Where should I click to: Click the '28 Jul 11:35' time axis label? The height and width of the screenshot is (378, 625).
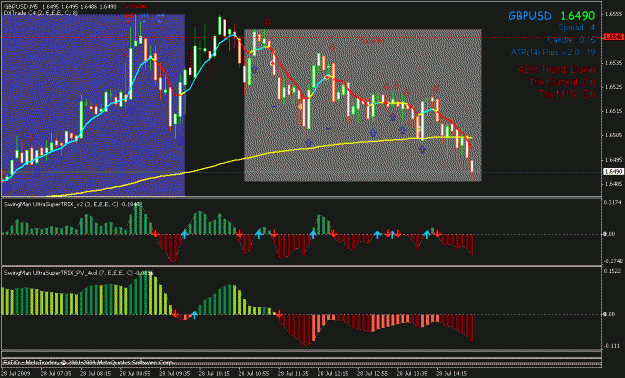pos(293,374)
